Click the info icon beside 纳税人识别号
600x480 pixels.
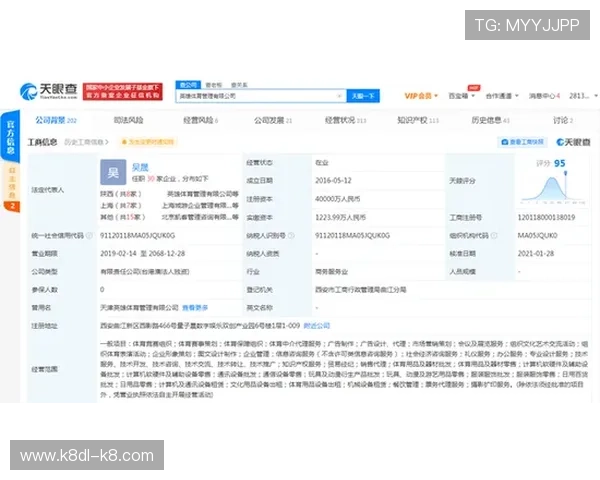[x=291, y=235]
